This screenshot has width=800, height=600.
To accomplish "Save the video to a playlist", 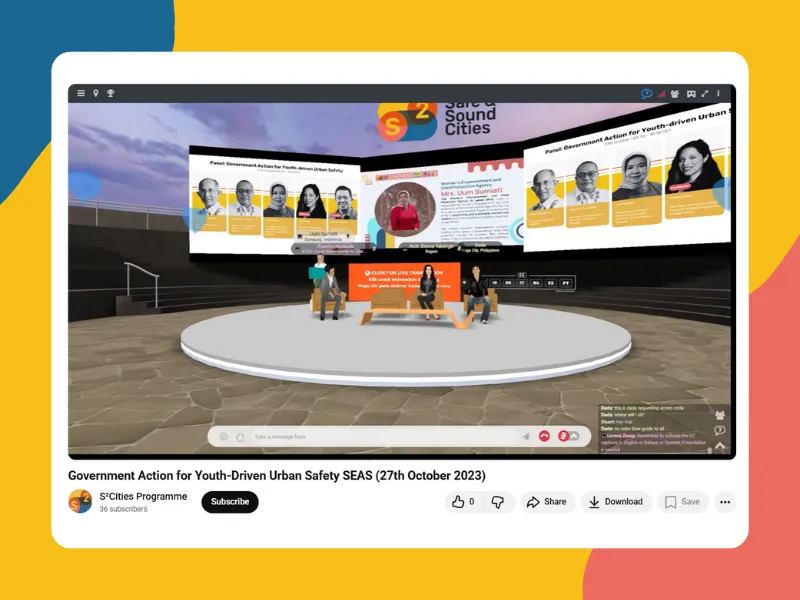I will click(683, 502).
